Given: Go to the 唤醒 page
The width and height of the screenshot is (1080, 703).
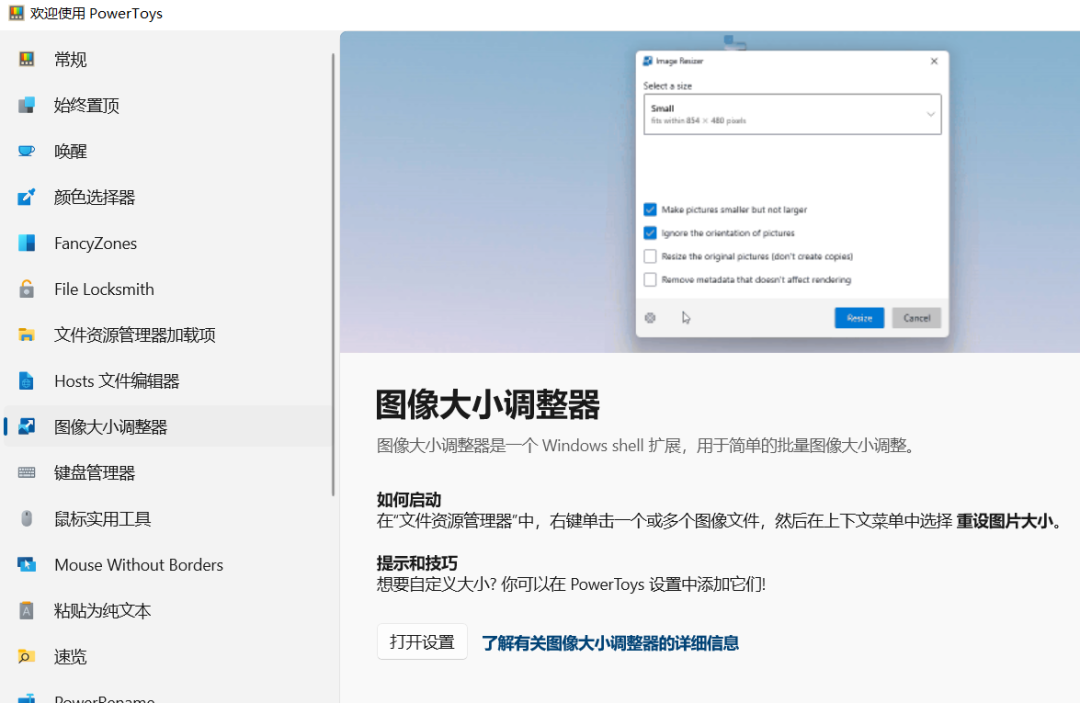Looking at the screenshot, I should (70, 151).
